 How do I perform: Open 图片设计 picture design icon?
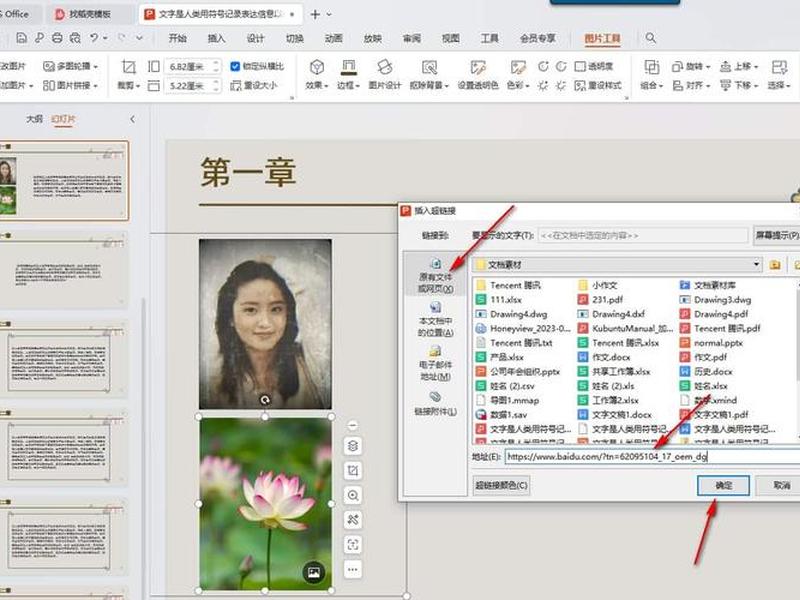pyautogui.click(x=385, y=67)
